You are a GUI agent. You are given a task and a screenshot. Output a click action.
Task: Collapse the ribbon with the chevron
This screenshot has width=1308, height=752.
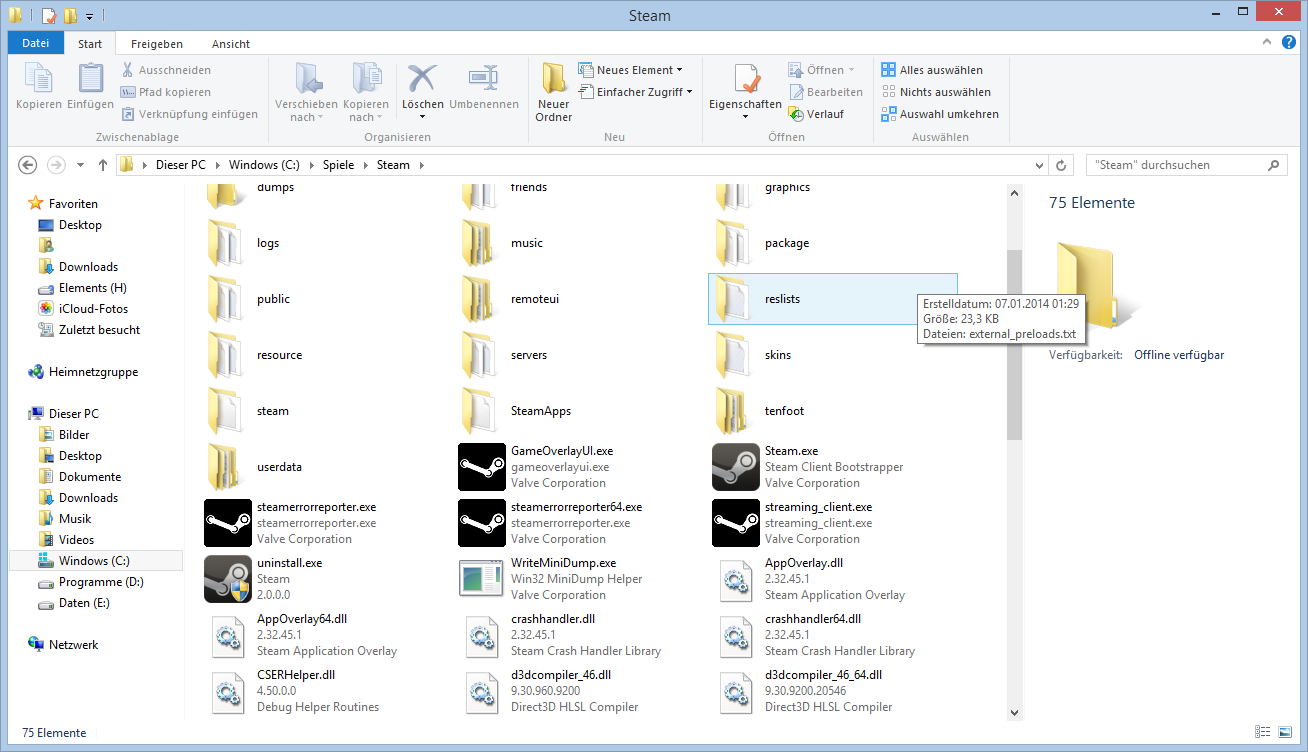pyautogui.click(x=1268, y=43)
